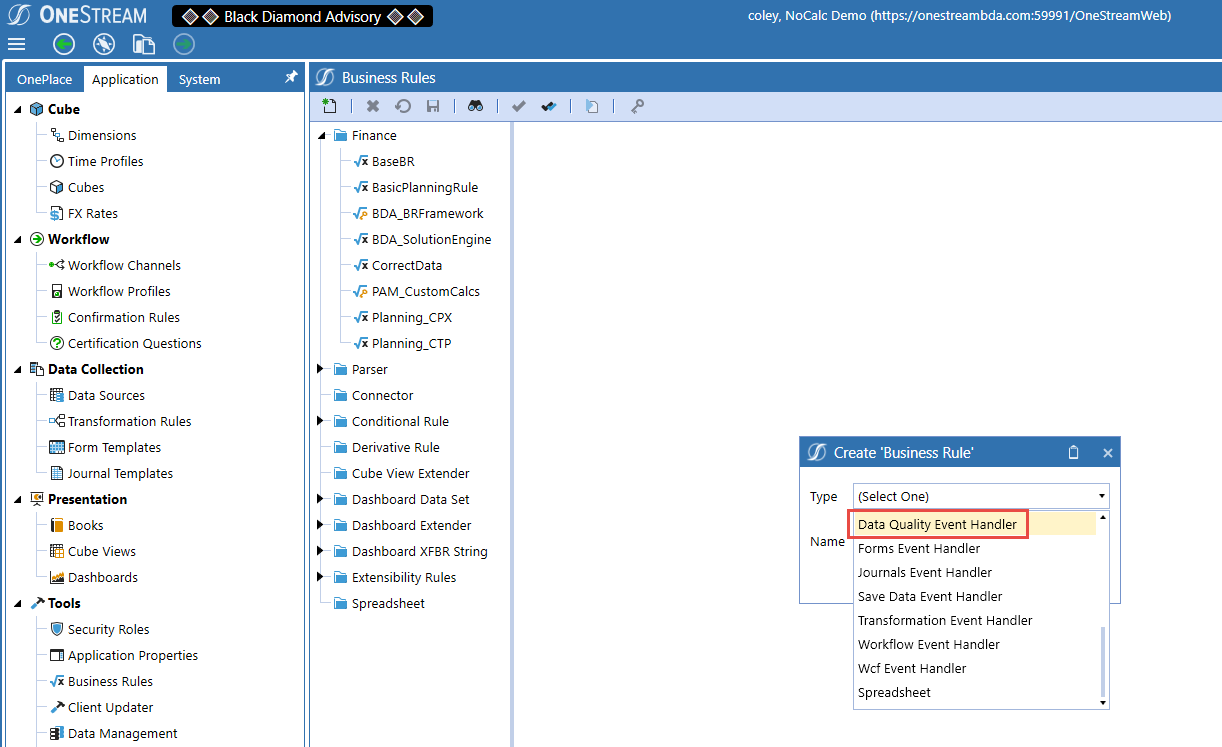Screen dimensions: 1222x747
Task: Open Application Properties
Action: coord(133,655)
